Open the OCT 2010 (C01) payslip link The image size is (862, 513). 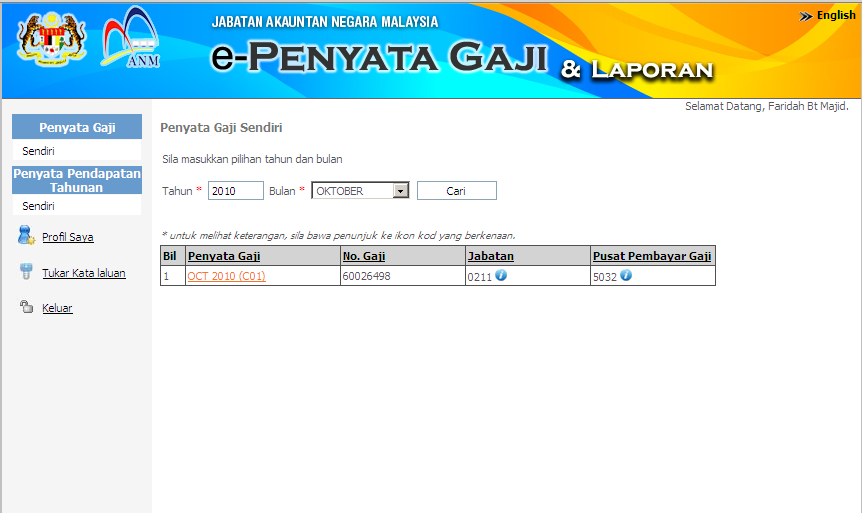(226, 276)
